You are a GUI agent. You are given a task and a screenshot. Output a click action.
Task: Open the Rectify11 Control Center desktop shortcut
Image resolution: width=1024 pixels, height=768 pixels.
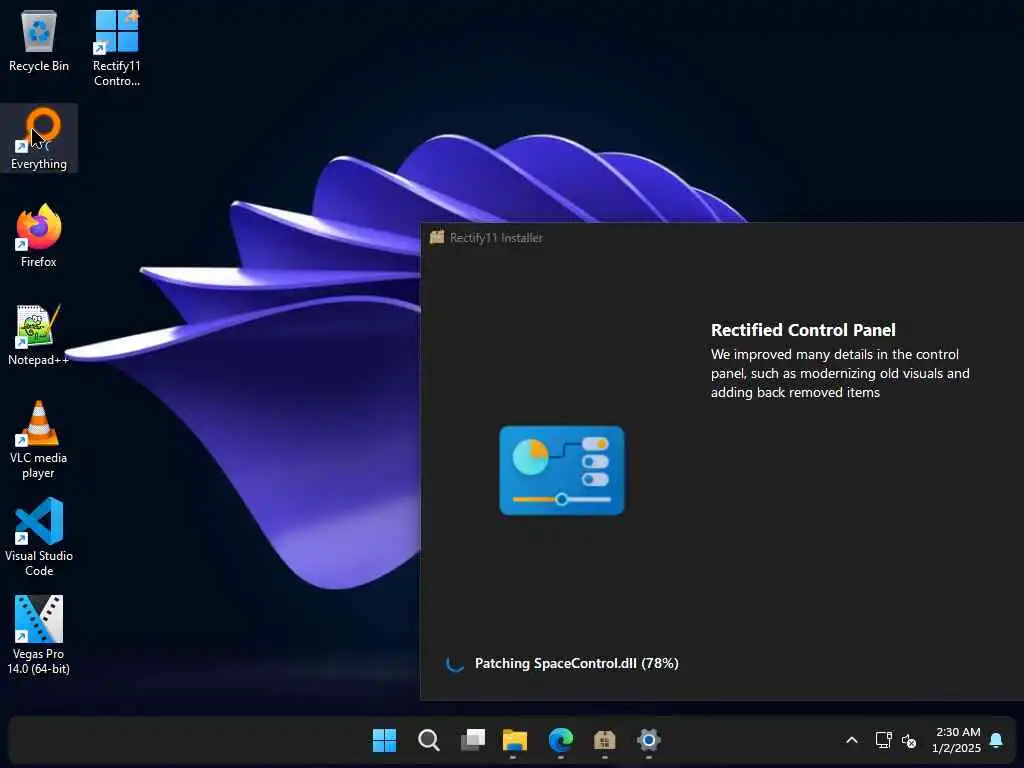117,48
